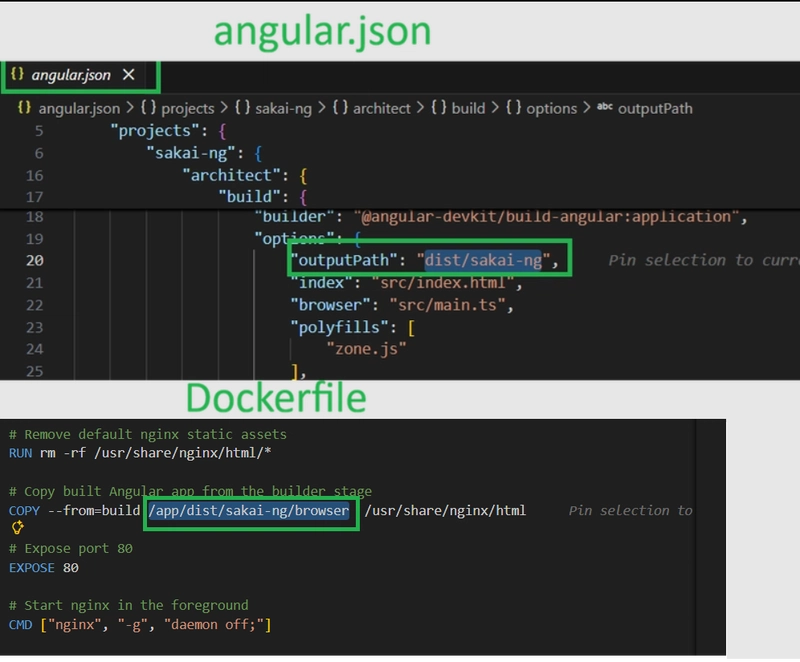This screenshot has height=662, width=800.
Task: Click the src/main.ts value
Action: pos(447,305)
